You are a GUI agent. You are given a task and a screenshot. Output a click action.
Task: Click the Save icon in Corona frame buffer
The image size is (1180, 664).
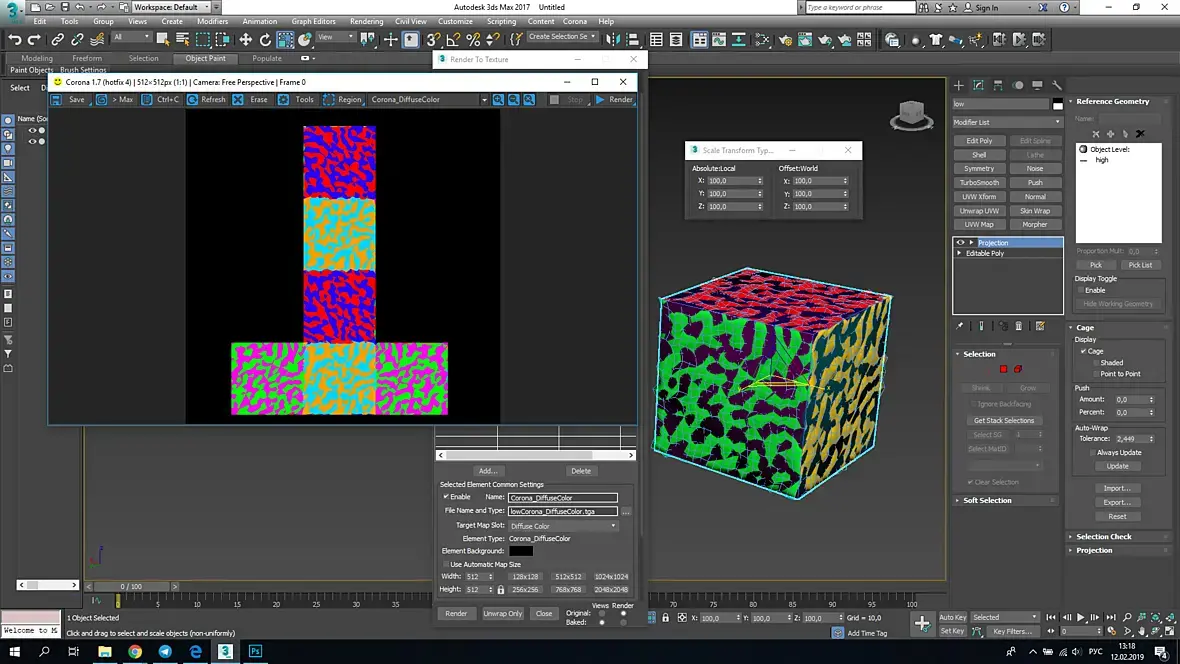click(58, 100)
